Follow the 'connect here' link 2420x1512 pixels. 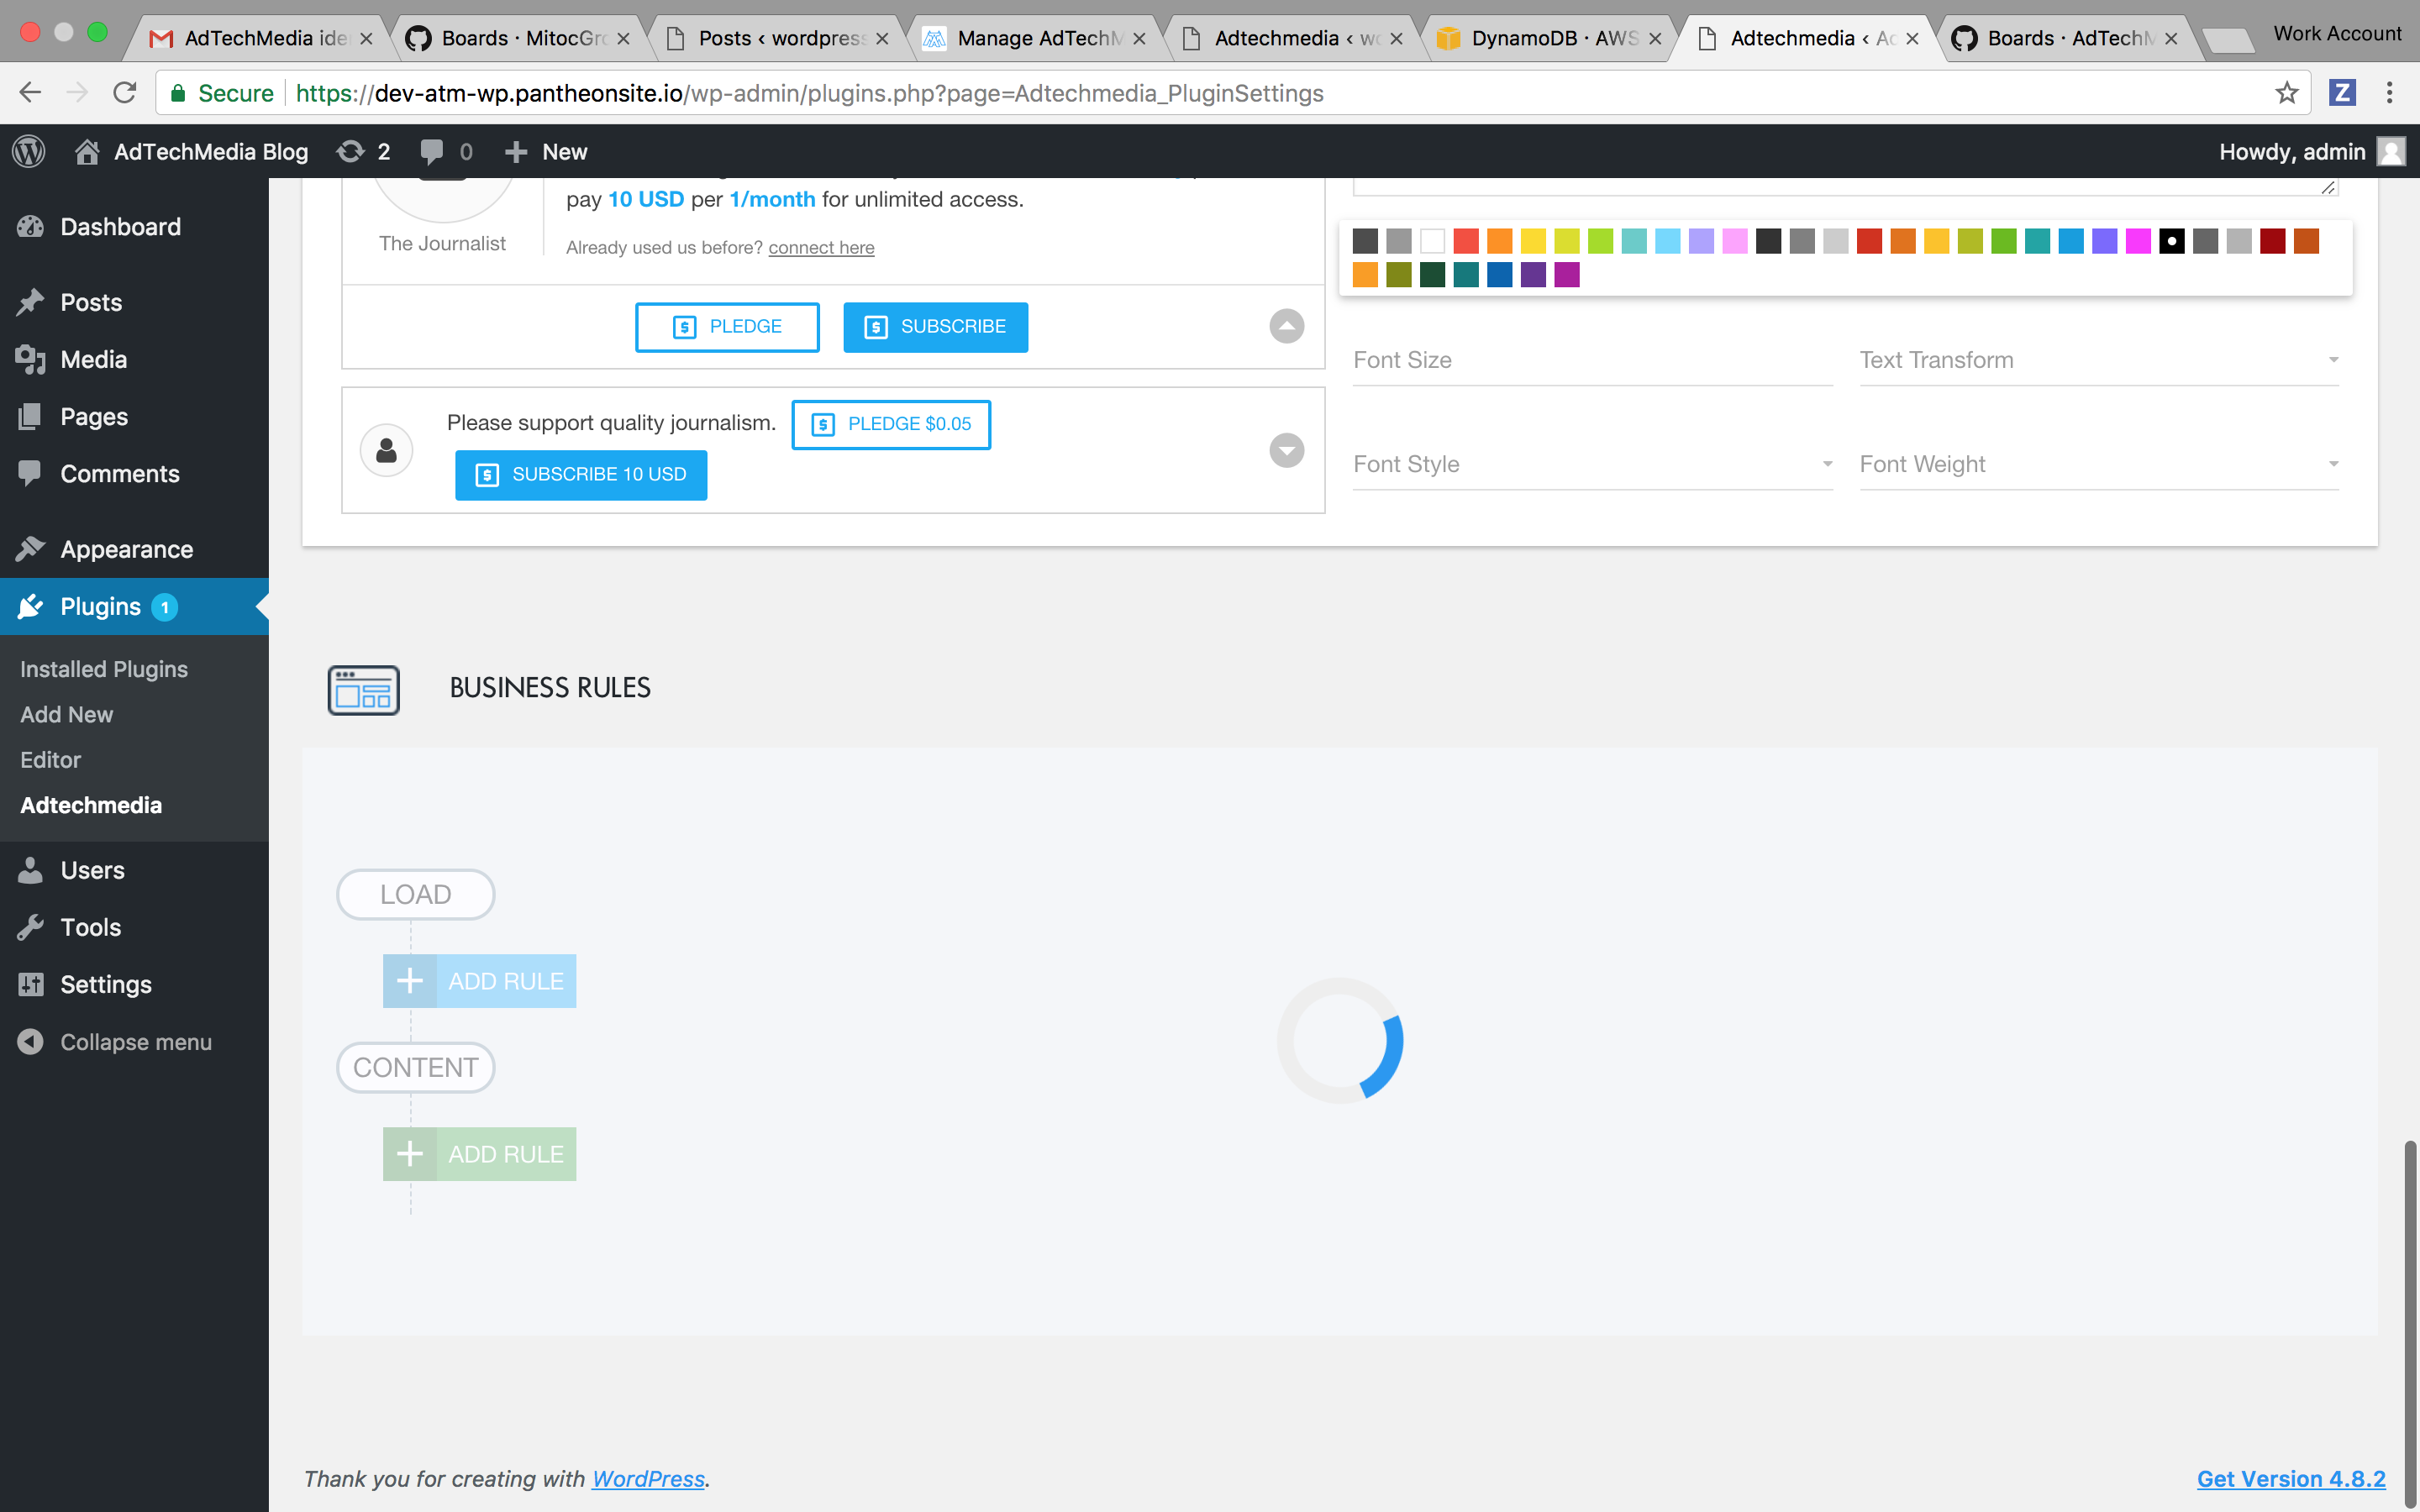point(821,247)
